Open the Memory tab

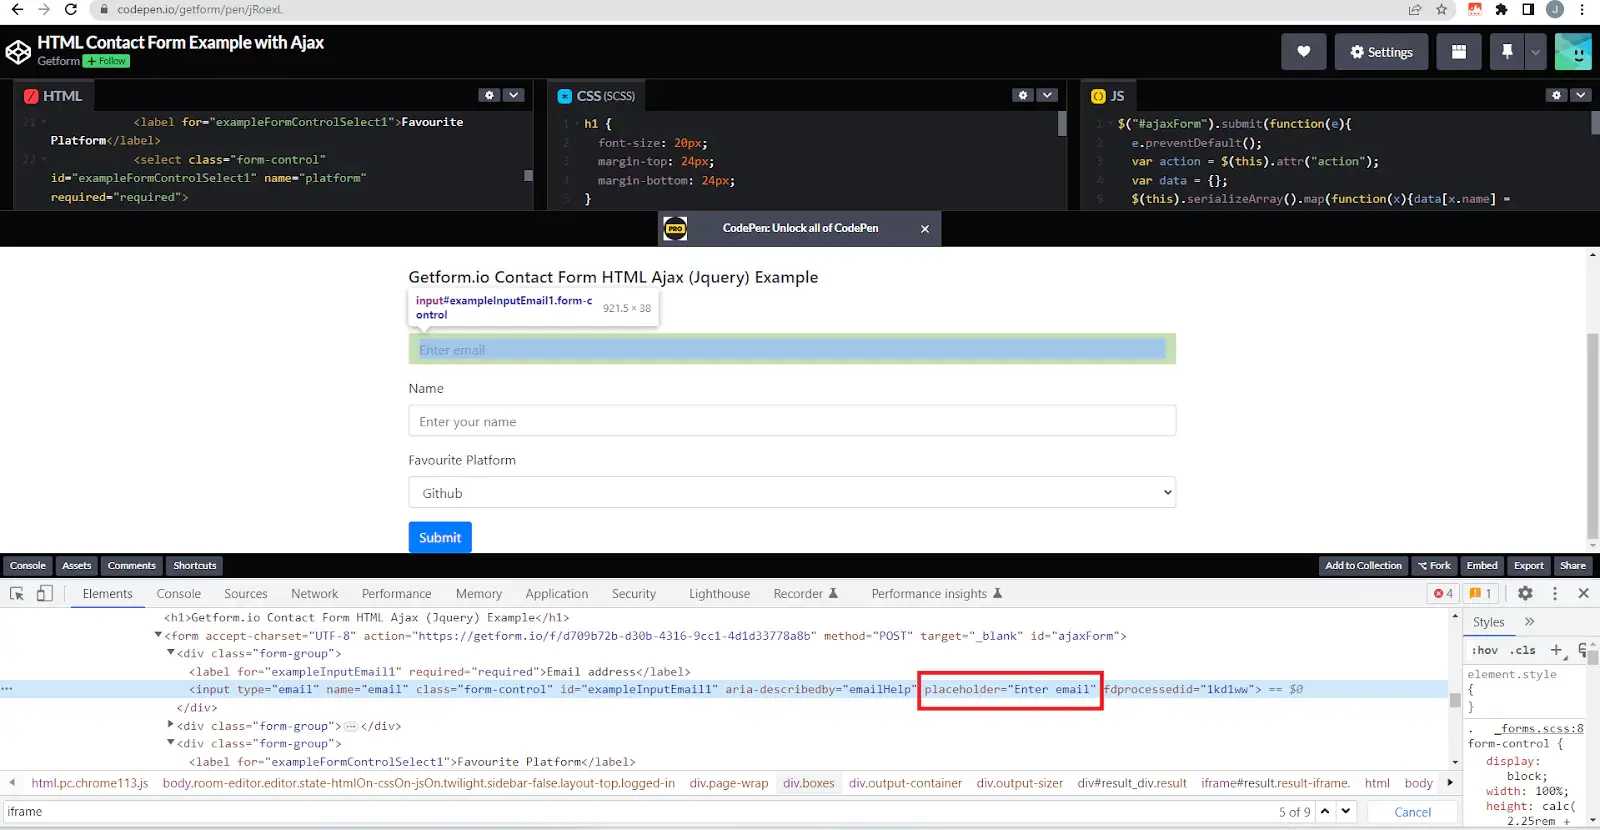point(479,594)
